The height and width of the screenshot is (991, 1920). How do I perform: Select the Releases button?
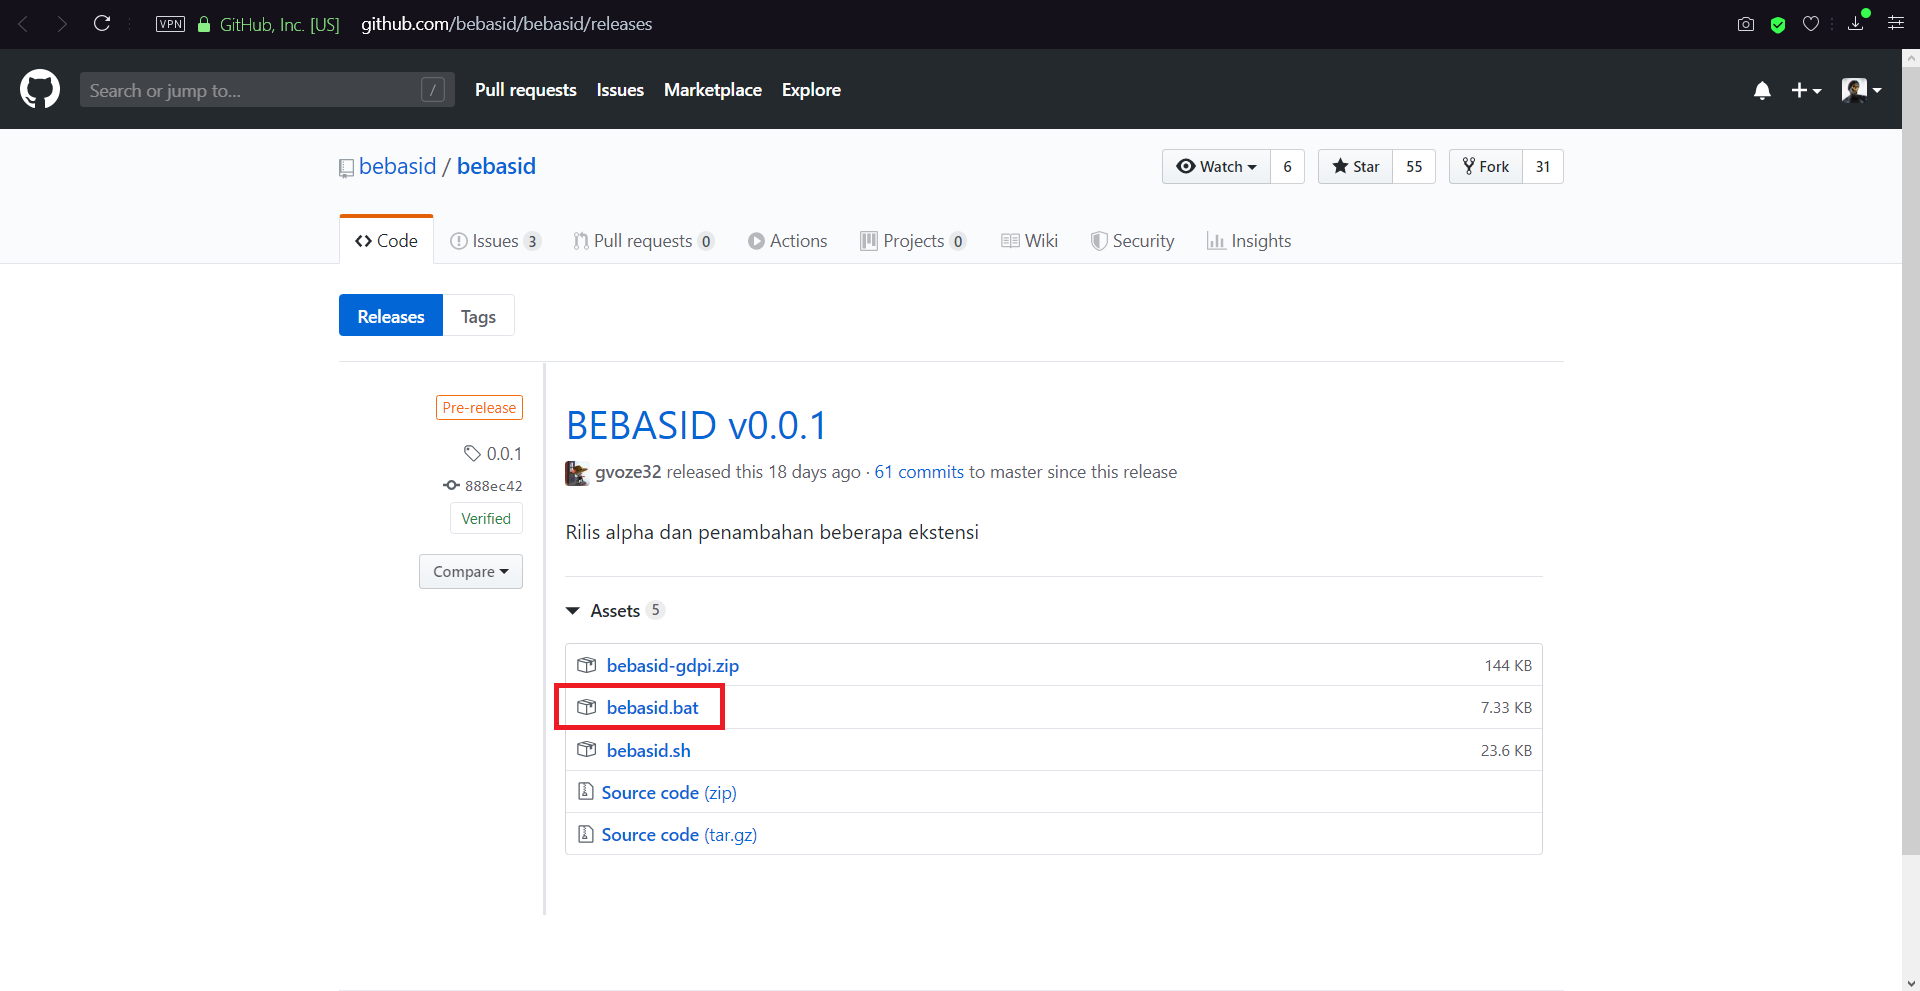pos(391,316)
